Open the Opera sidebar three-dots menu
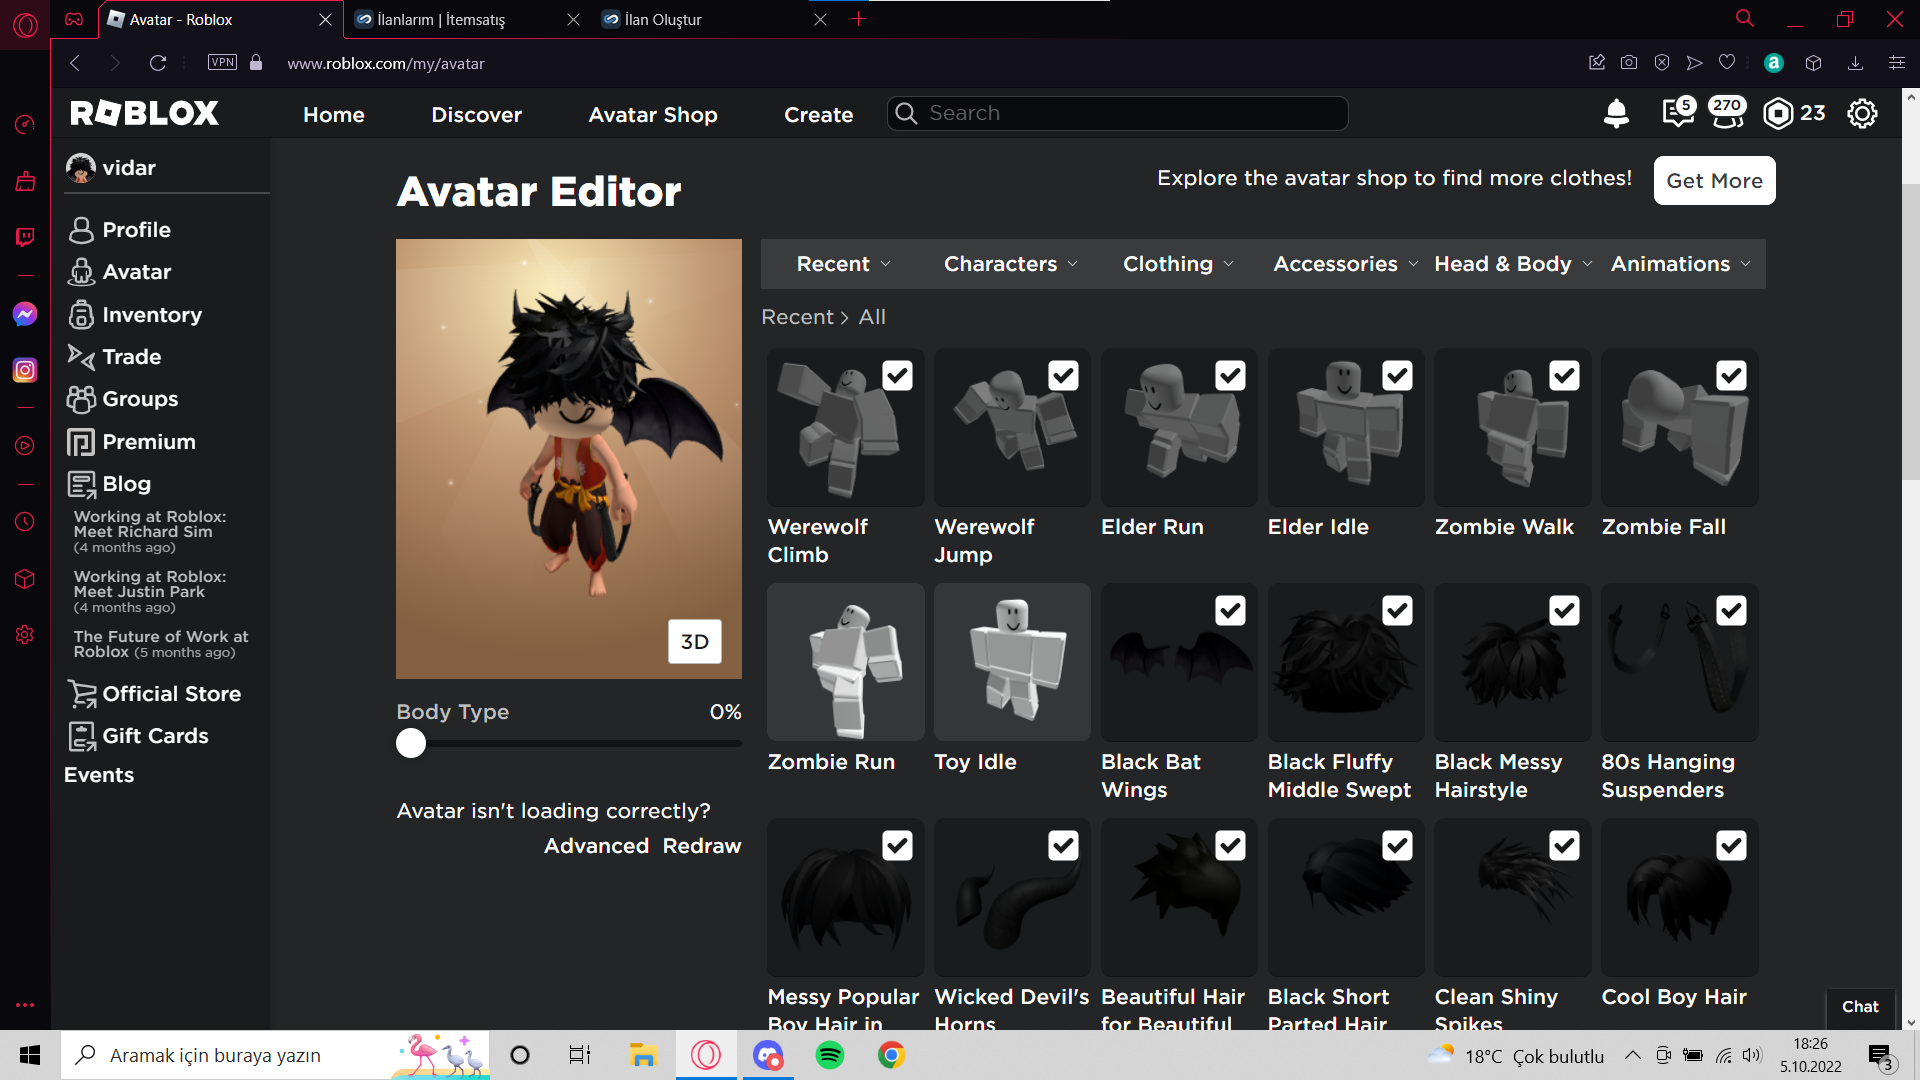This screenshot has height=1080, width=1920. click(x=25, y=1005)
